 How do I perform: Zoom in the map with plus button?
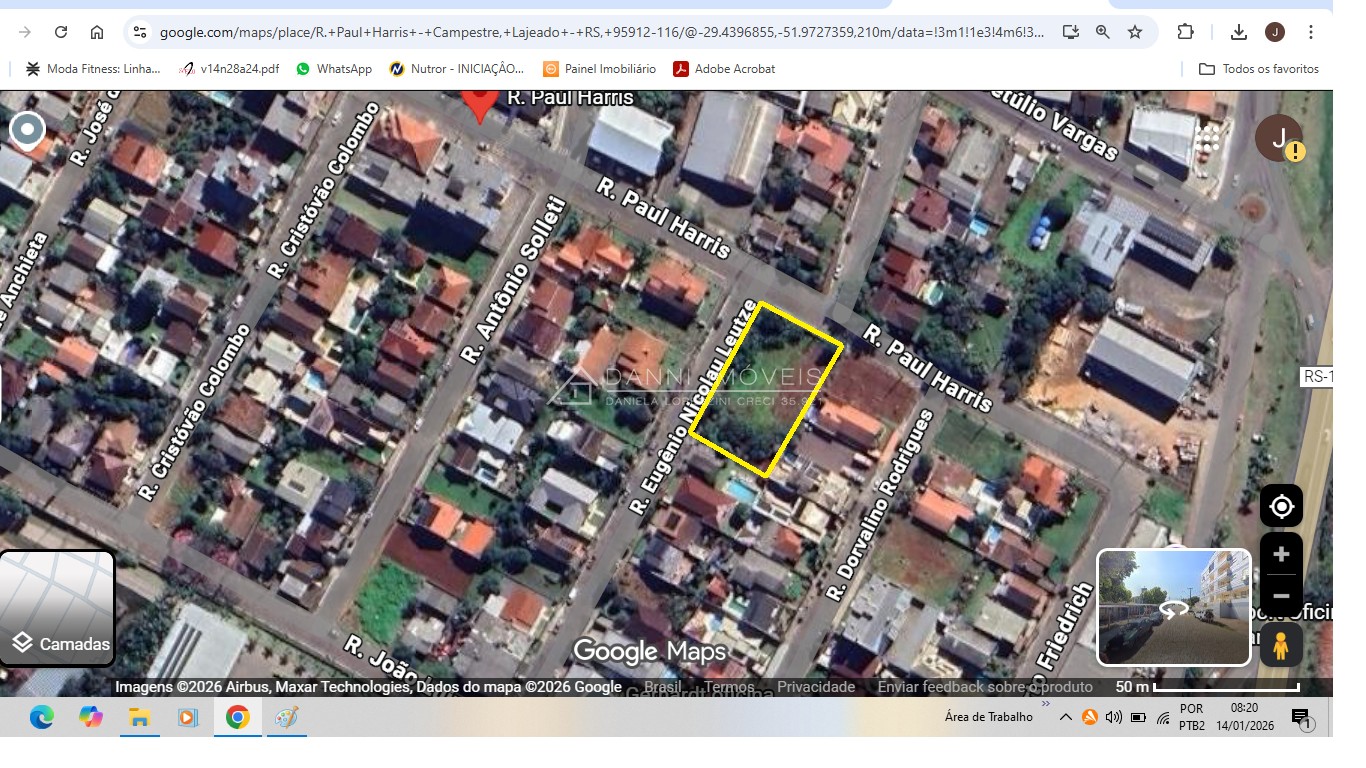(x=1281, y=555)
